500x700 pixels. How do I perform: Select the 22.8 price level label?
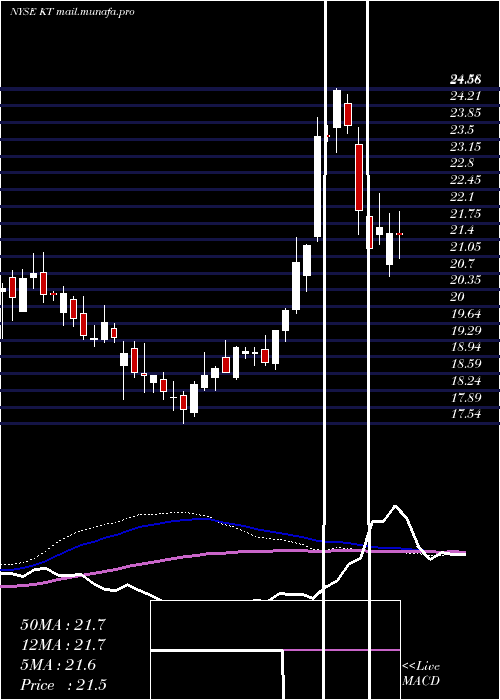pos(462,163)
